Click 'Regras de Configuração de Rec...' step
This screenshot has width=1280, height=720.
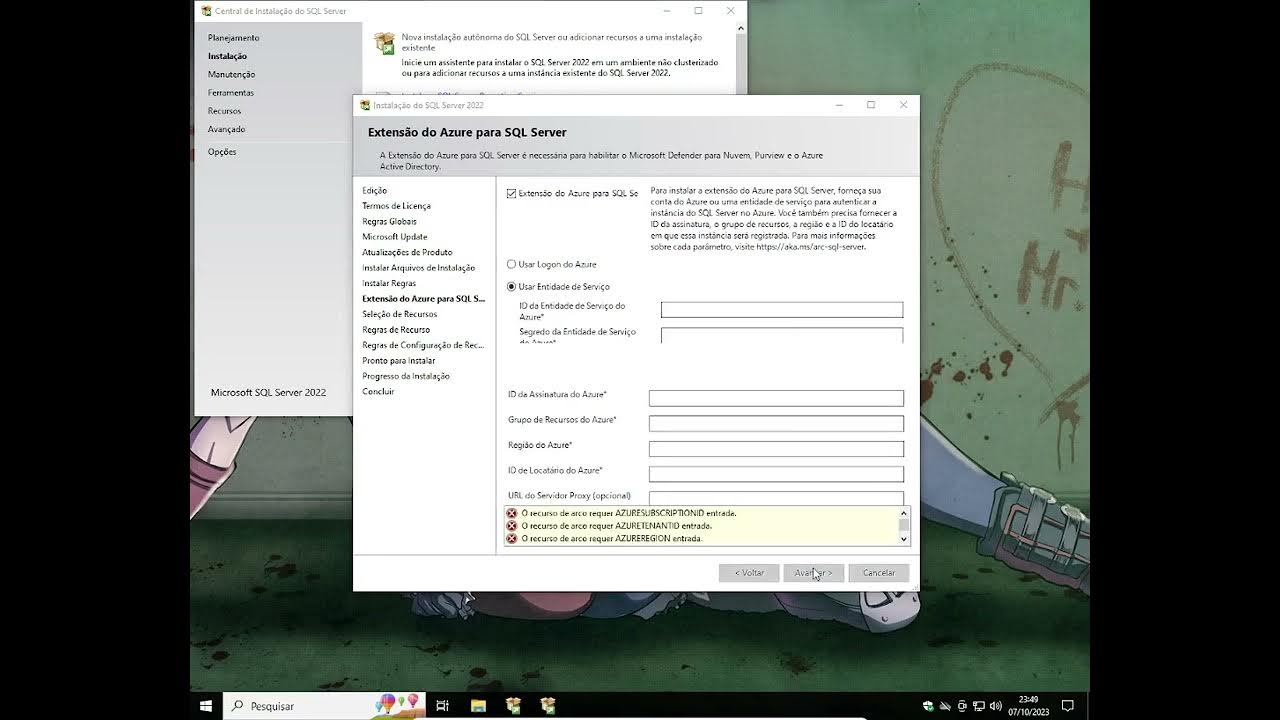point(423,345)
